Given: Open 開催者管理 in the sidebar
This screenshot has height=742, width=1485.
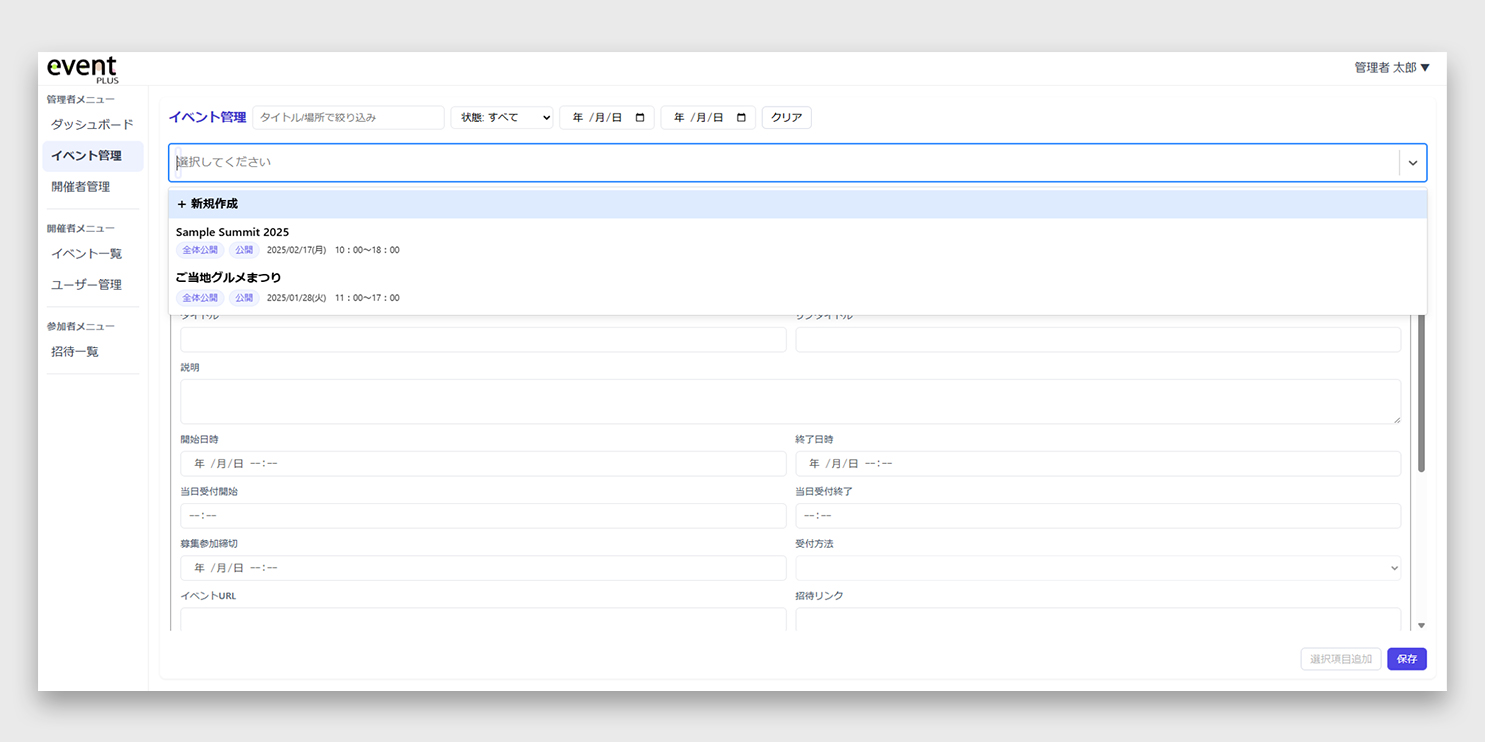Looking at the screenshot, I should click(81, 187).
